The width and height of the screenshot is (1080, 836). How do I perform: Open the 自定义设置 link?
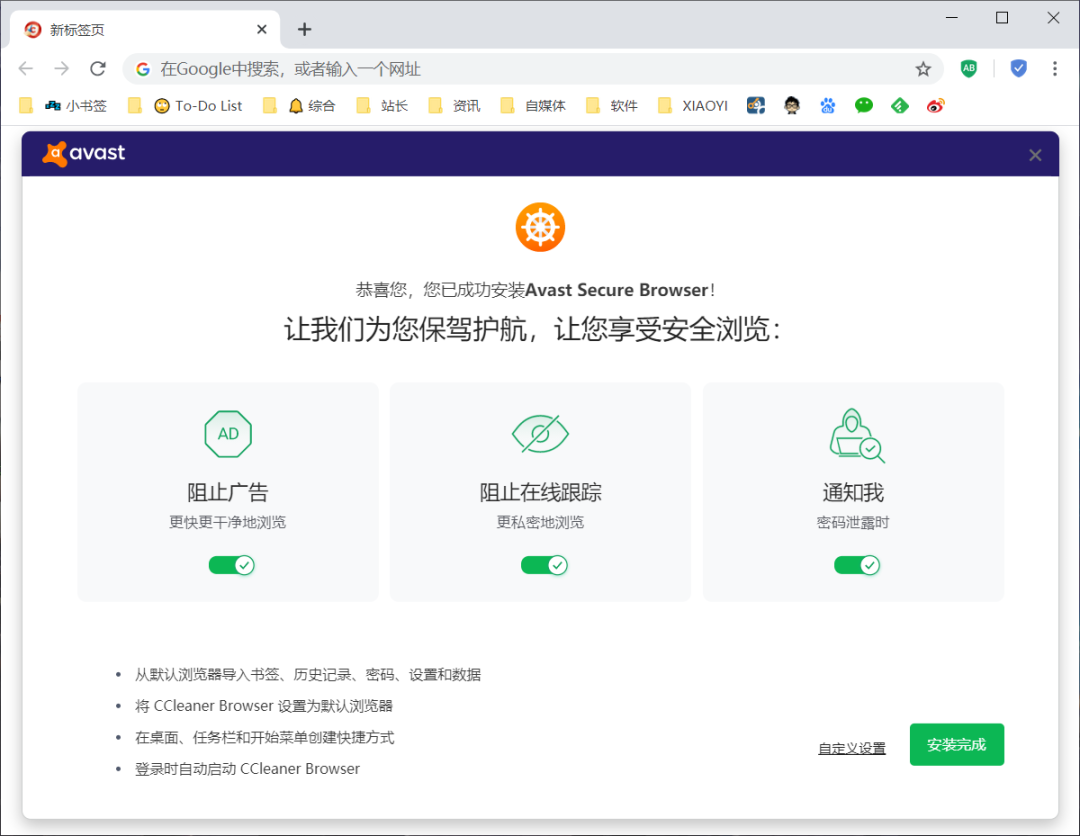pyautogui.click(x=851, y=747)
